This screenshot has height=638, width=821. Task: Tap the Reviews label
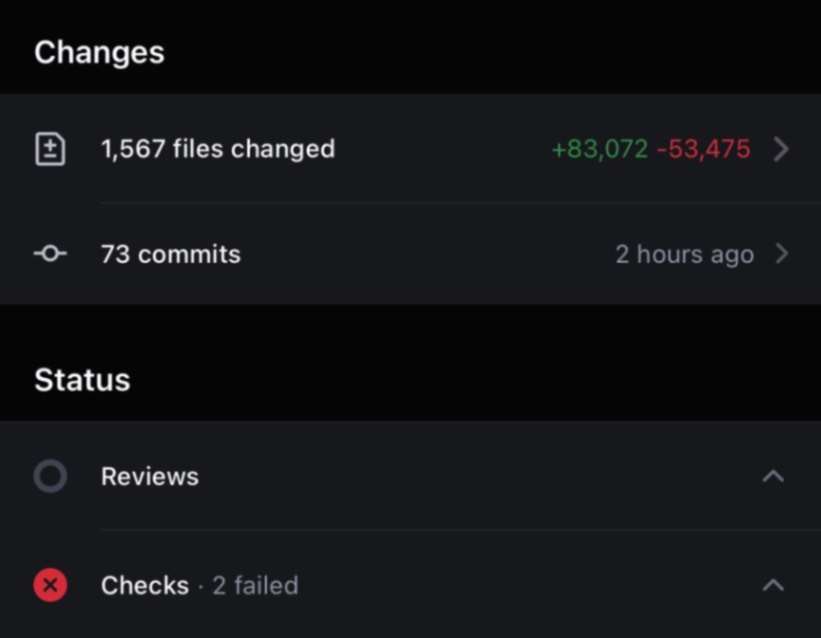coord(150,476)
